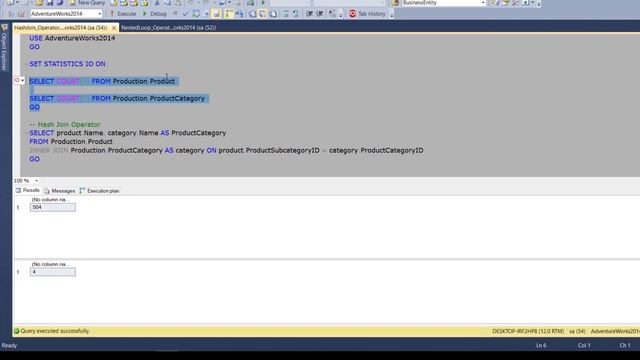This screenshot has height=360, width=640.
Task: Click 'FROM Production.Product' line in join query
Action: [x=71, y=142]
